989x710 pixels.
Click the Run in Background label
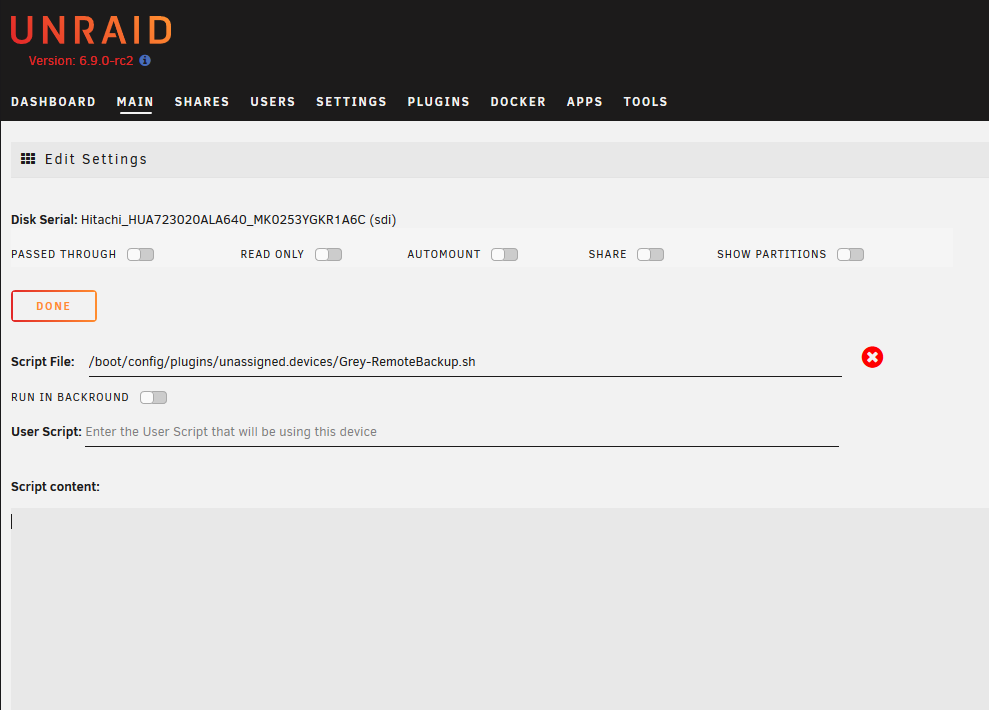tap(70, 397)
